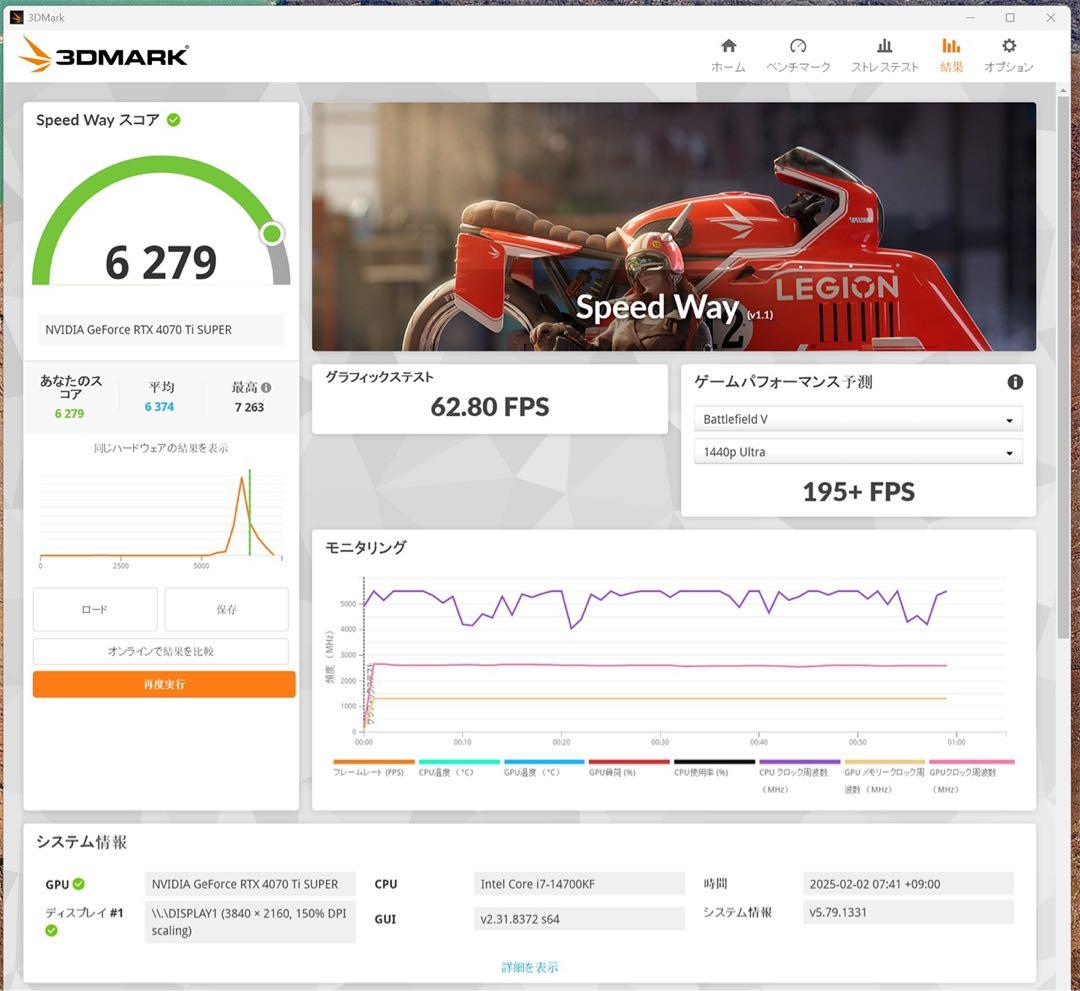The width and height of the screenshot is (1080, 991).
Task: Click the info icon on ゲームパフォーマンス予測 panel
Action: (1014, 381)
